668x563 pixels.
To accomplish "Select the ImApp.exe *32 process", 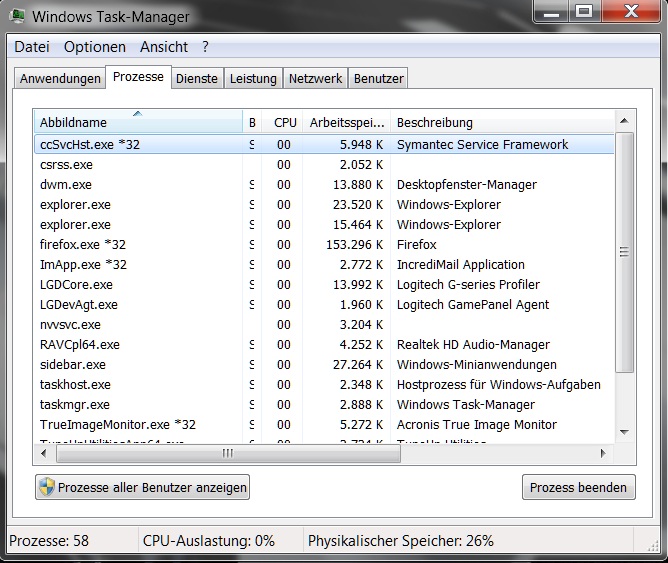I will [324, 264].
